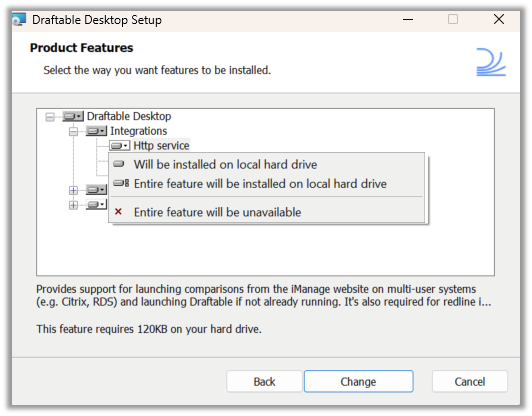Collapse the Integrations tree node
The image size is (532, 416).
point(73,131)
